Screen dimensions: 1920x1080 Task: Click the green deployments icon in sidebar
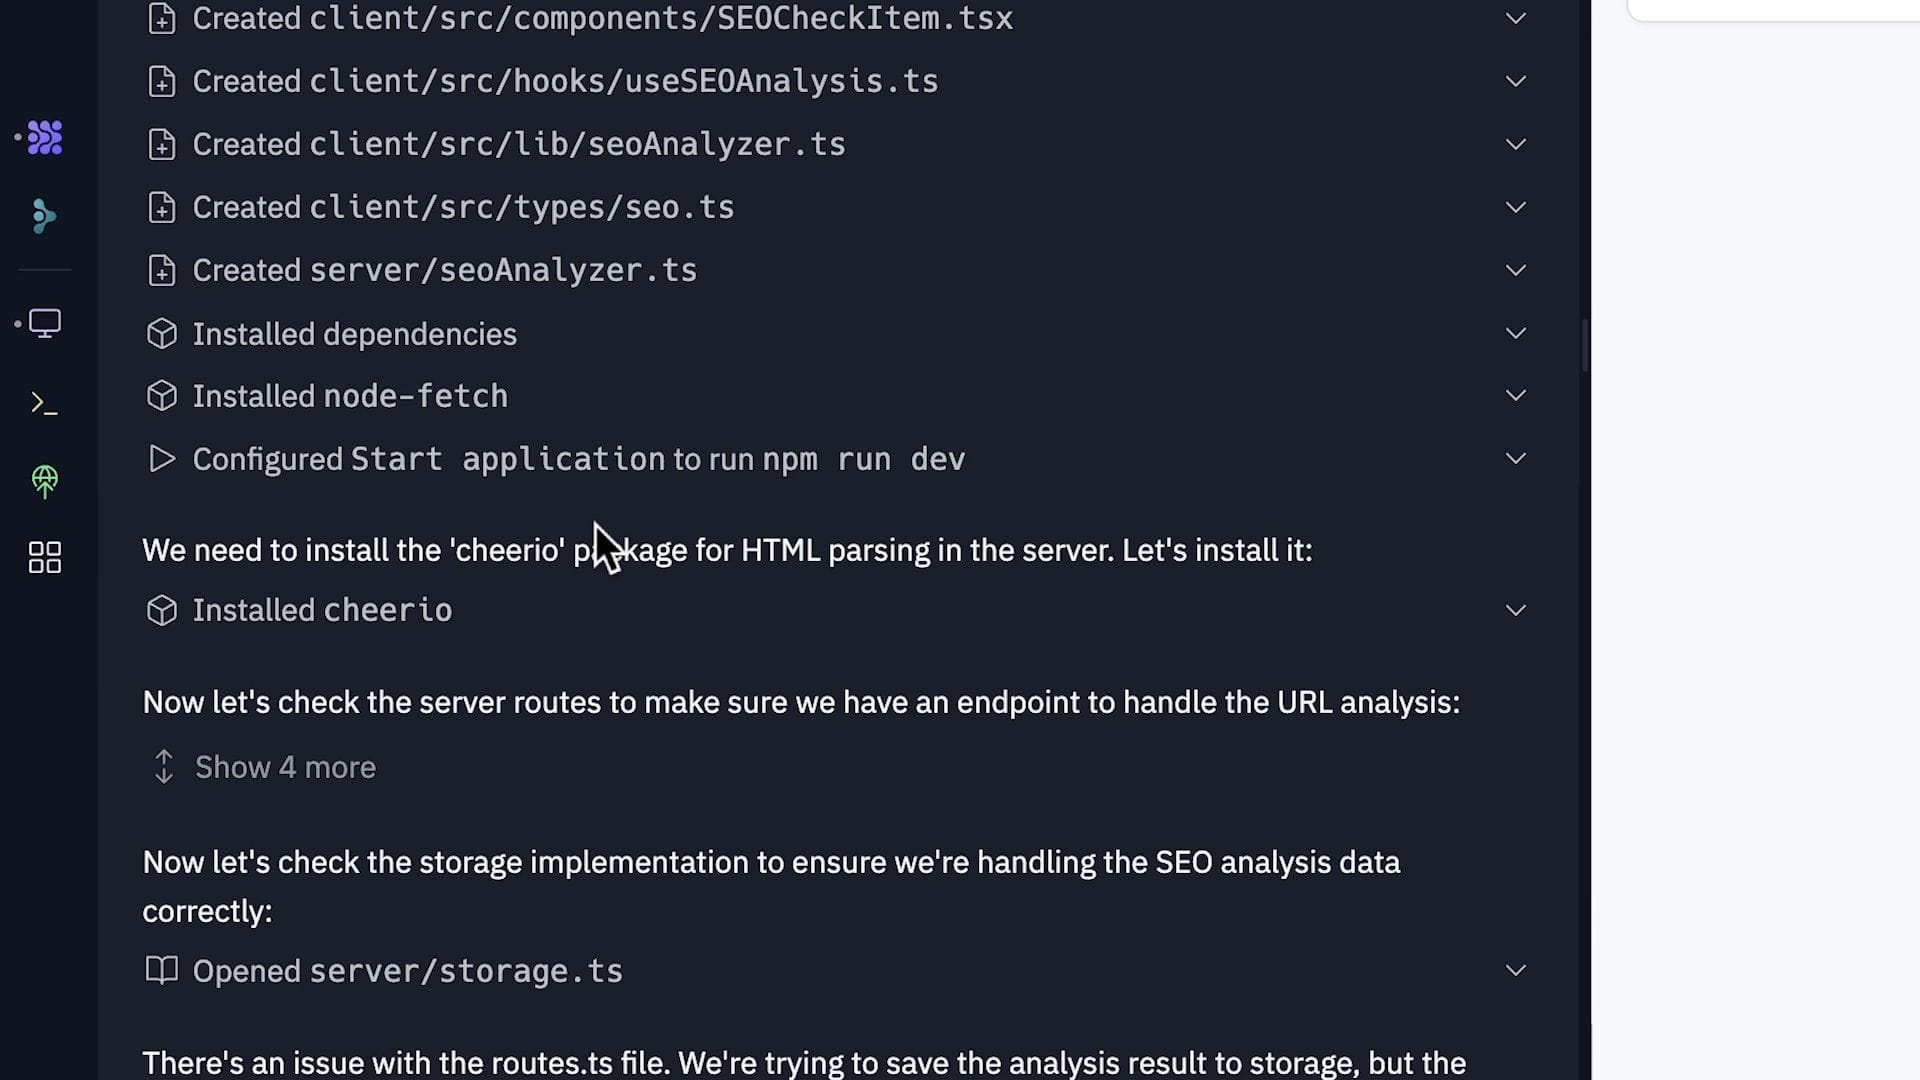[45, 481]
